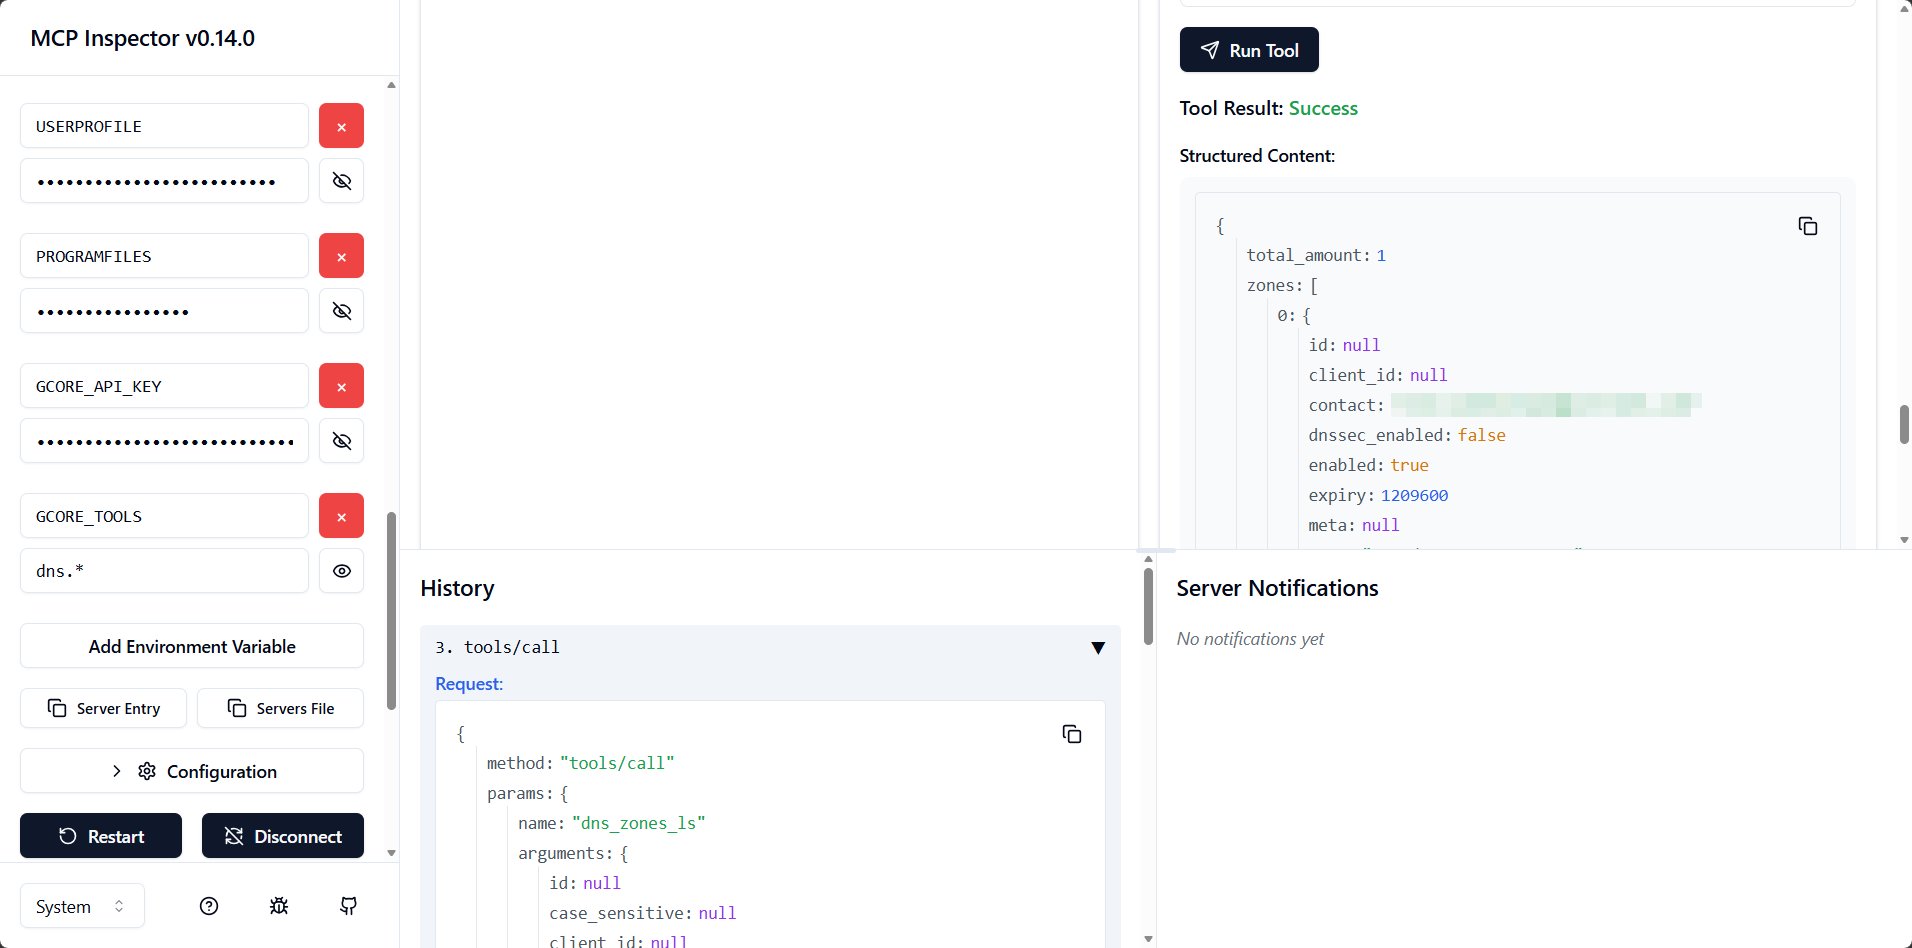Click the No notifications yet message
This screenshot has height=948, width=1912.
point(1250,639)
